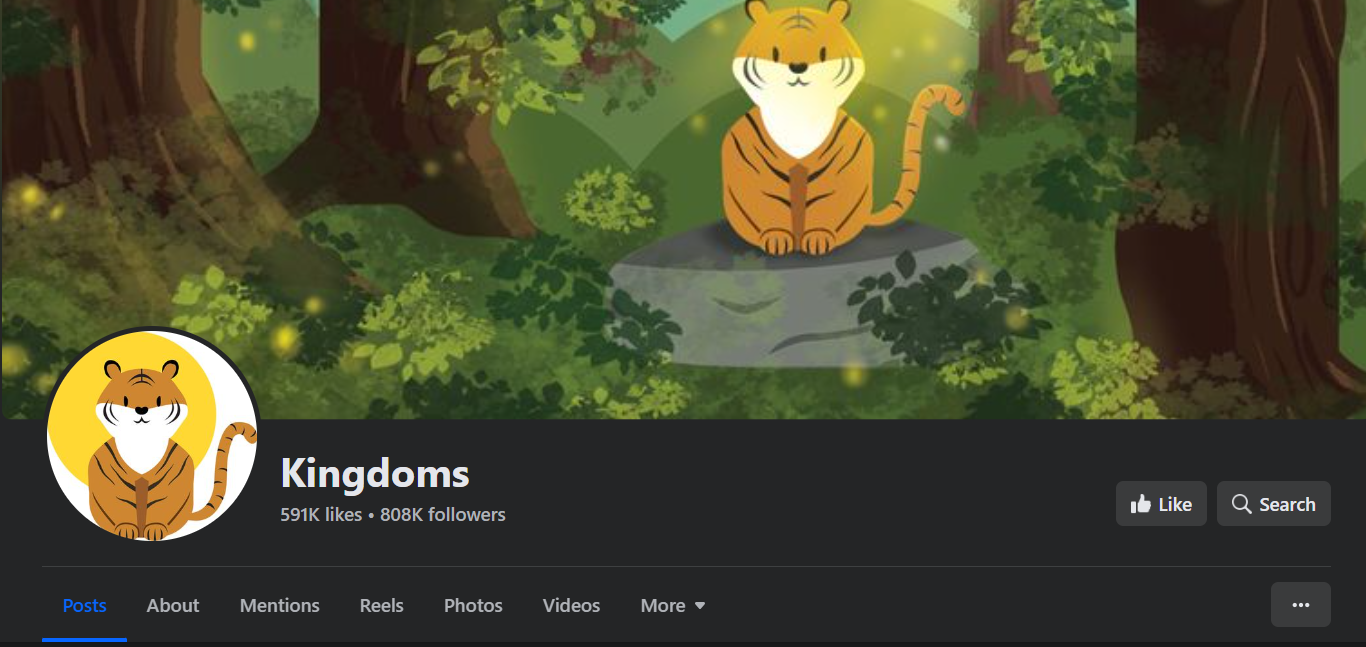Open the Videos tab
The width and height of the screenshot is (1366, 647).
coord(571,605)
